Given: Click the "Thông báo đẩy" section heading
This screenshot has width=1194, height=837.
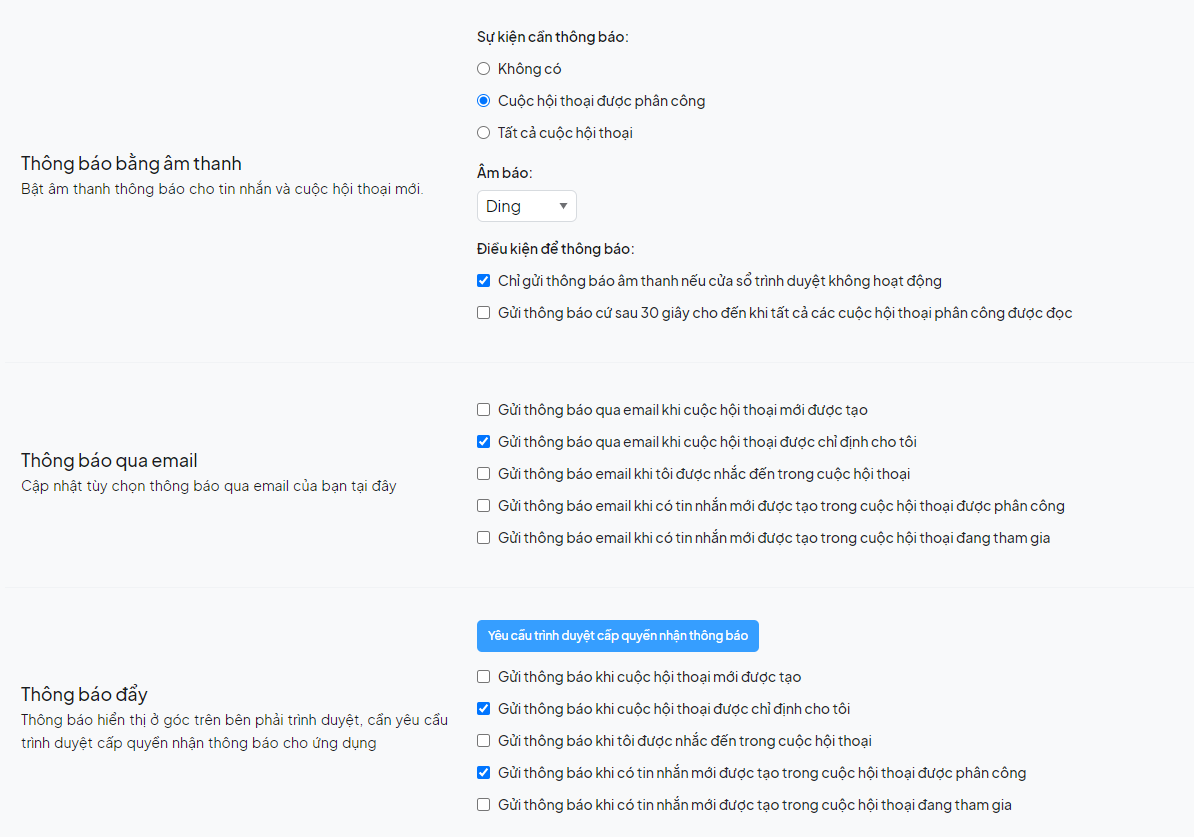Looking at the screenshot, I should (x=84, y=695).
